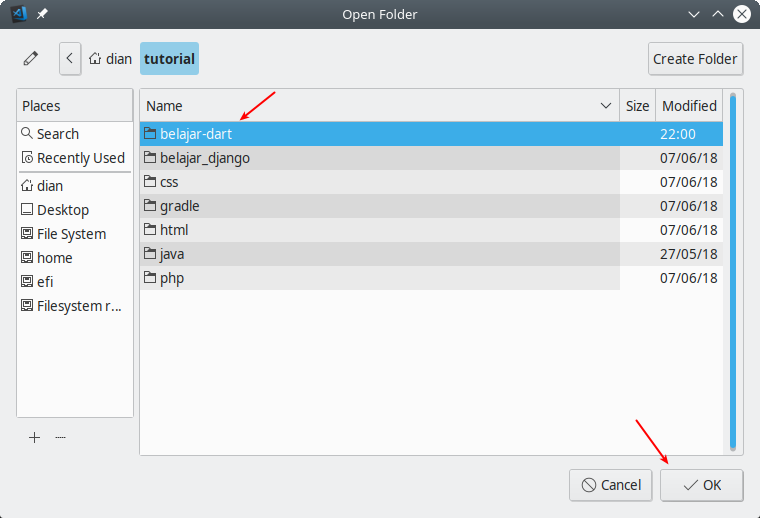
Task: Select the efi drive in Places
Action: pyautogui.click(x=44, y=282)
